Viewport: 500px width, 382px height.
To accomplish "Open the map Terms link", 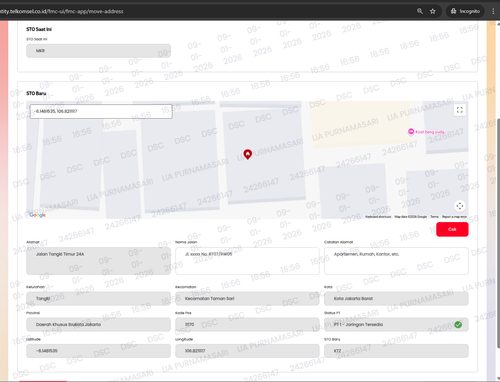I will pos(434,217).
